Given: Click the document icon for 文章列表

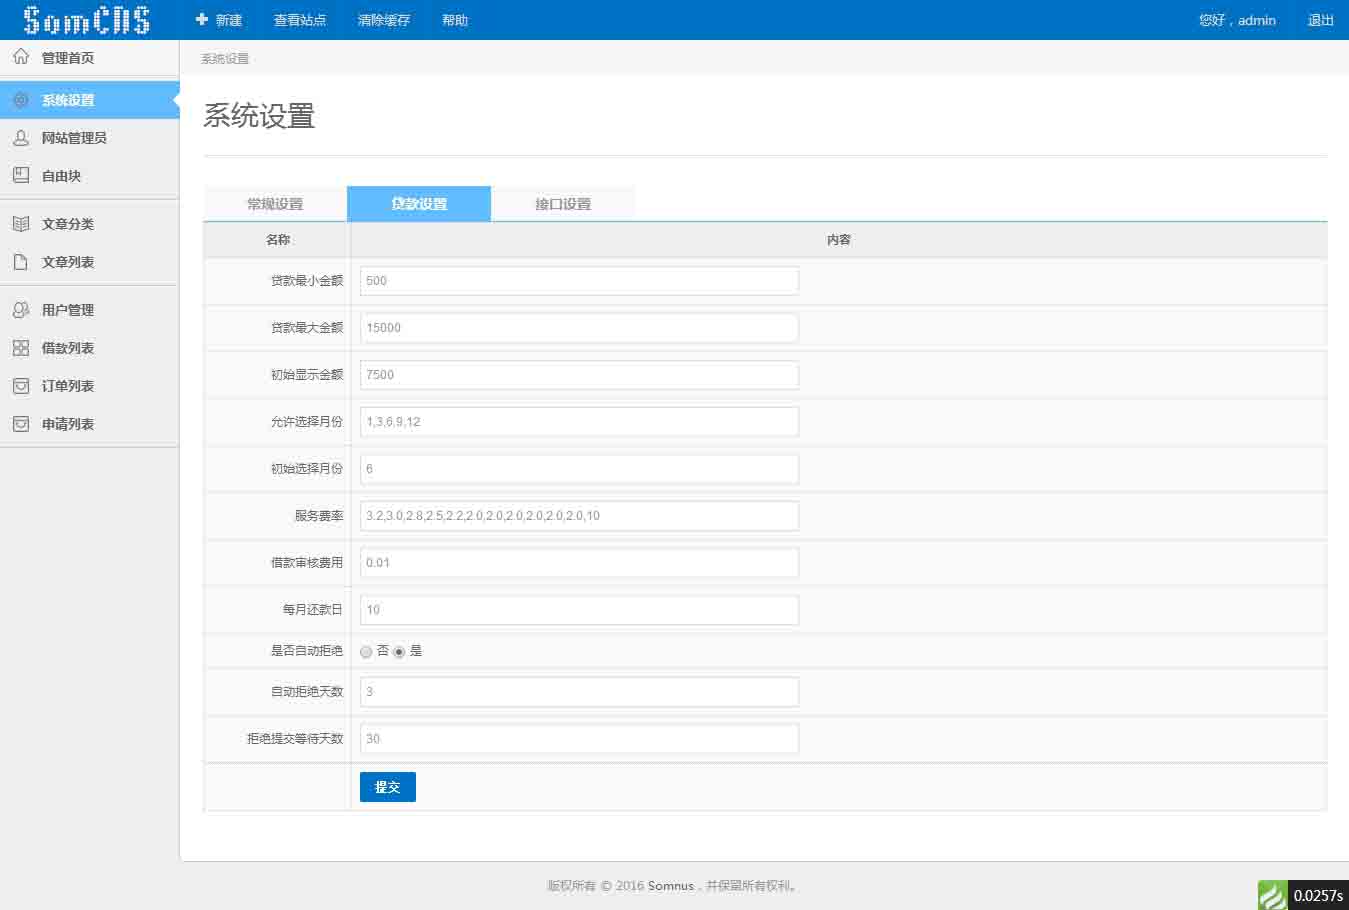Looking at the screenshot, I should click(21, 262).
